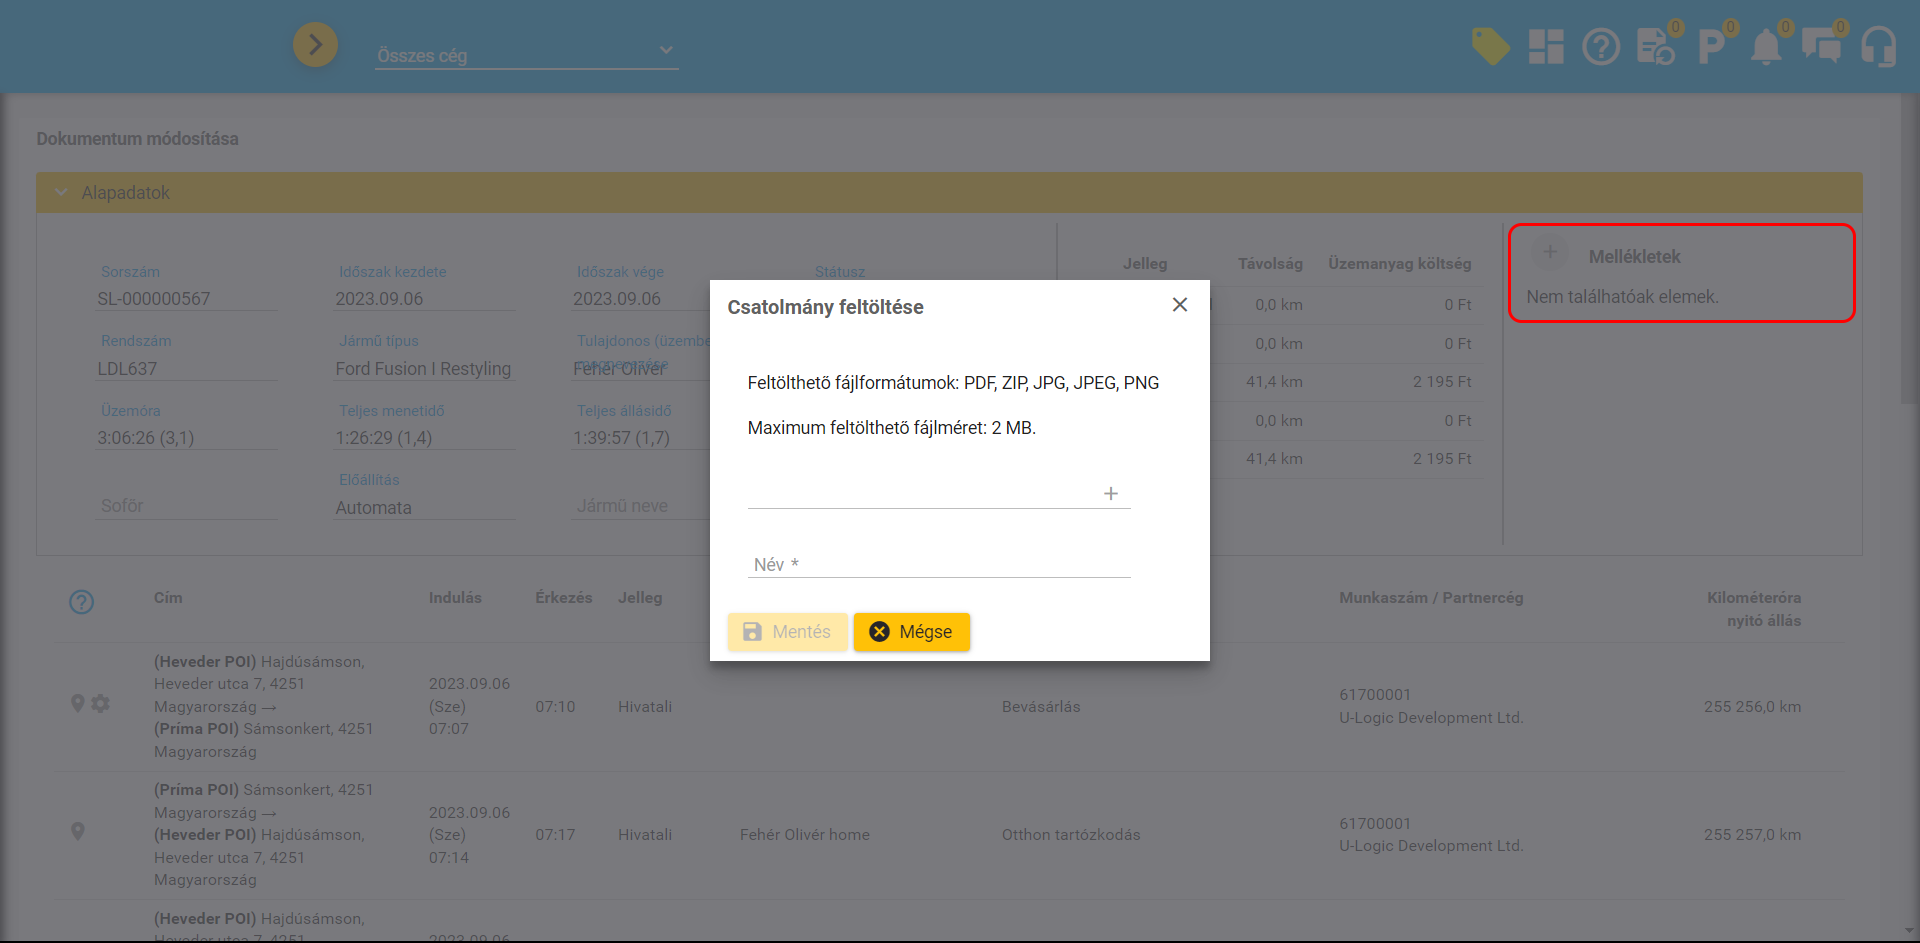Collapse the Alapadatok section
This screenshot has width=1920, height=943.
pos(62,192)
